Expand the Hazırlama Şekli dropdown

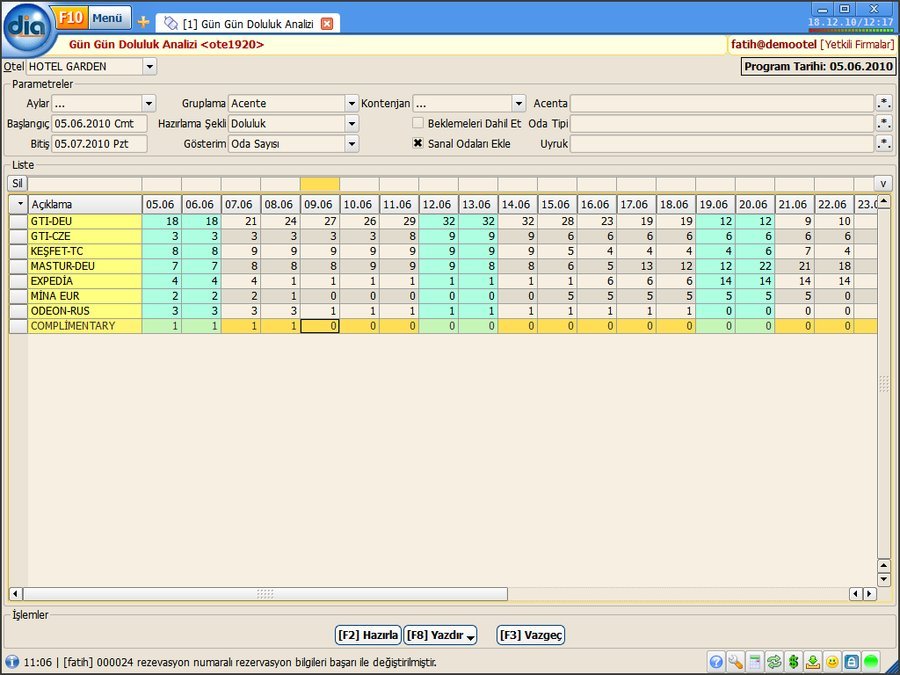[352, 123]
